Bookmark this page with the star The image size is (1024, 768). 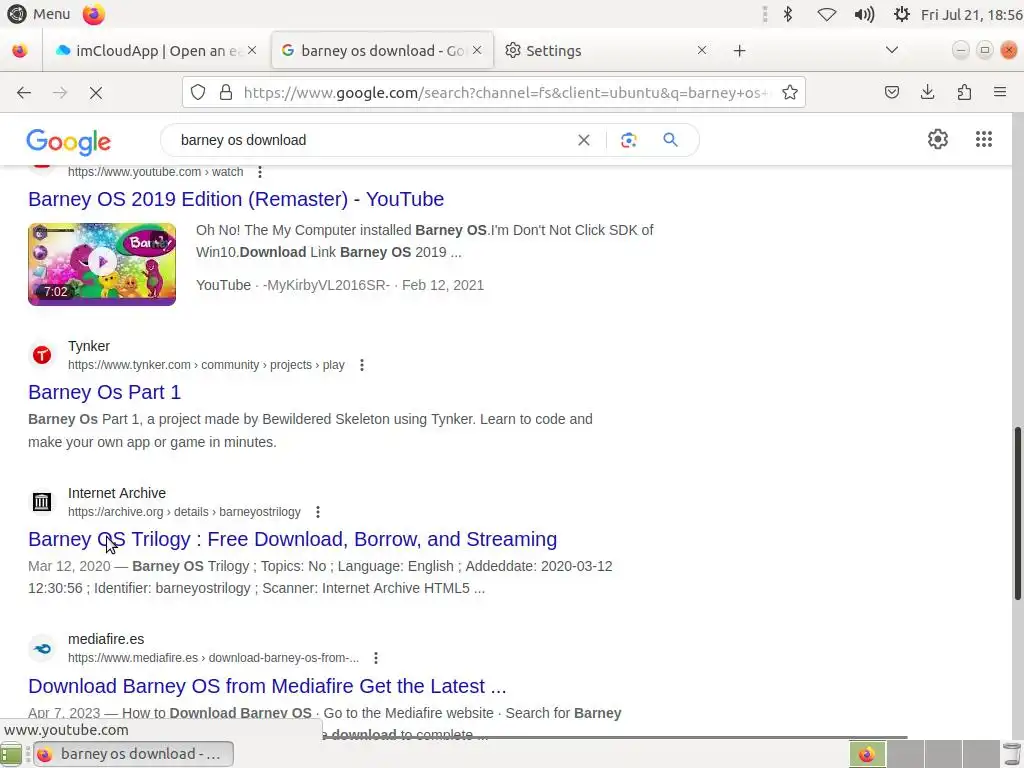(x=790, y=93)
